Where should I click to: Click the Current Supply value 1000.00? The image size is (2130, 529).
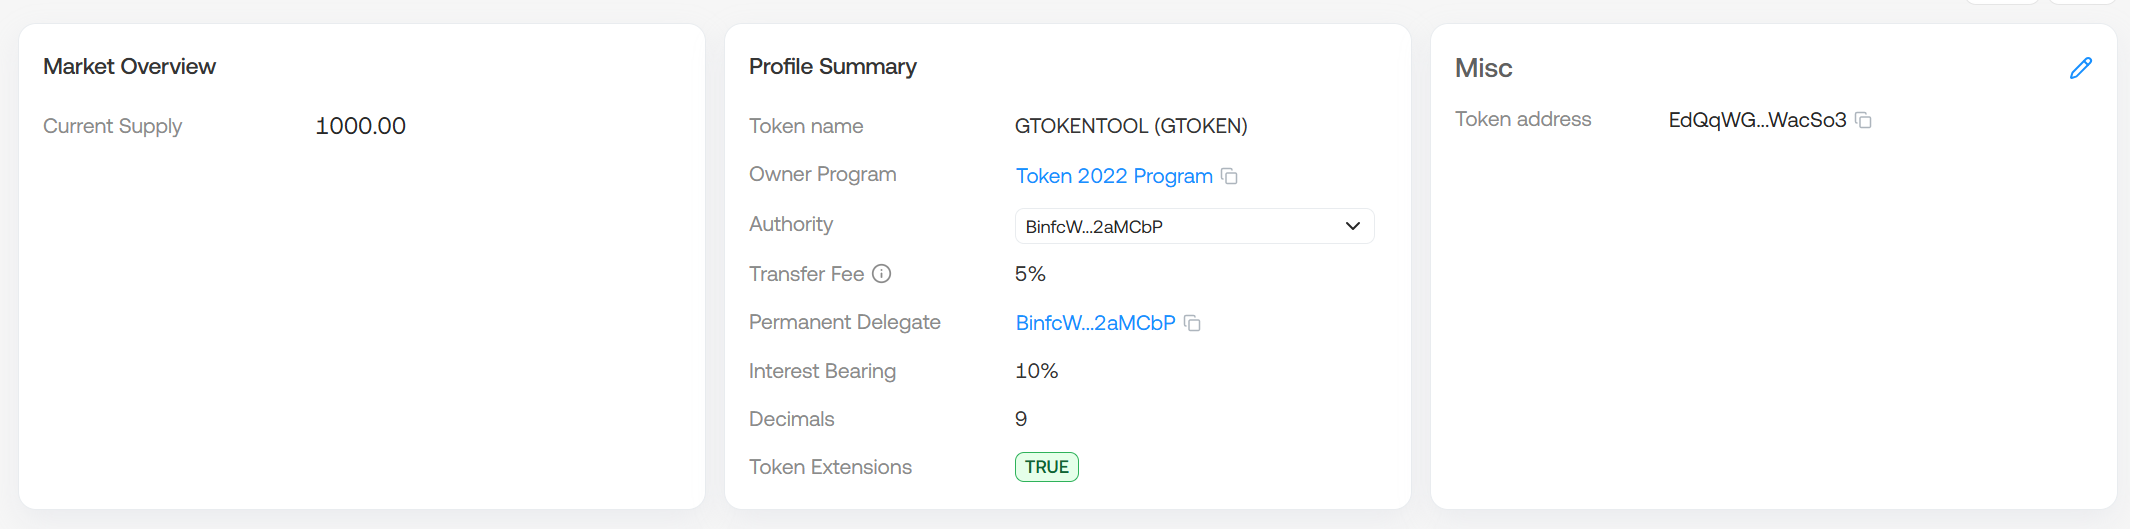360,126
